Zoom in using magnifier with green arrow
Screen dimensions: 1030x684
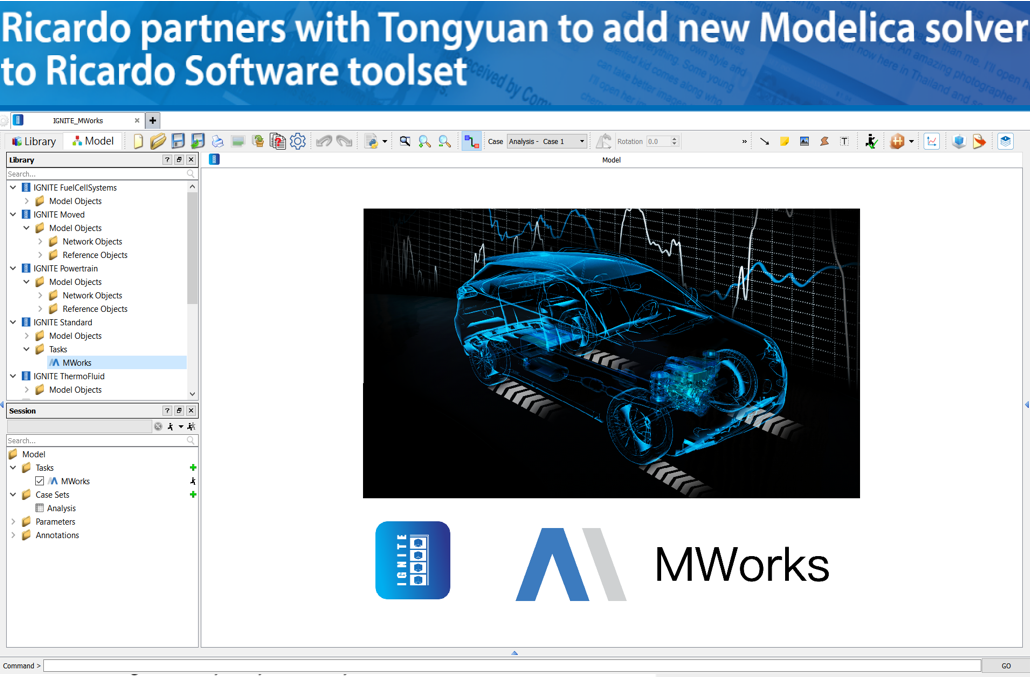[x=425, y=141]
